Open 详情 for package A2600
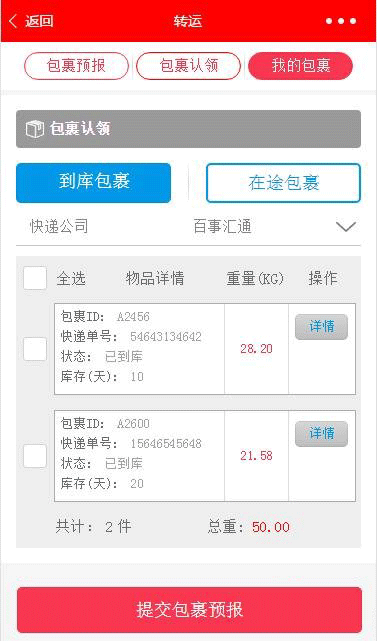 [321, 433]
